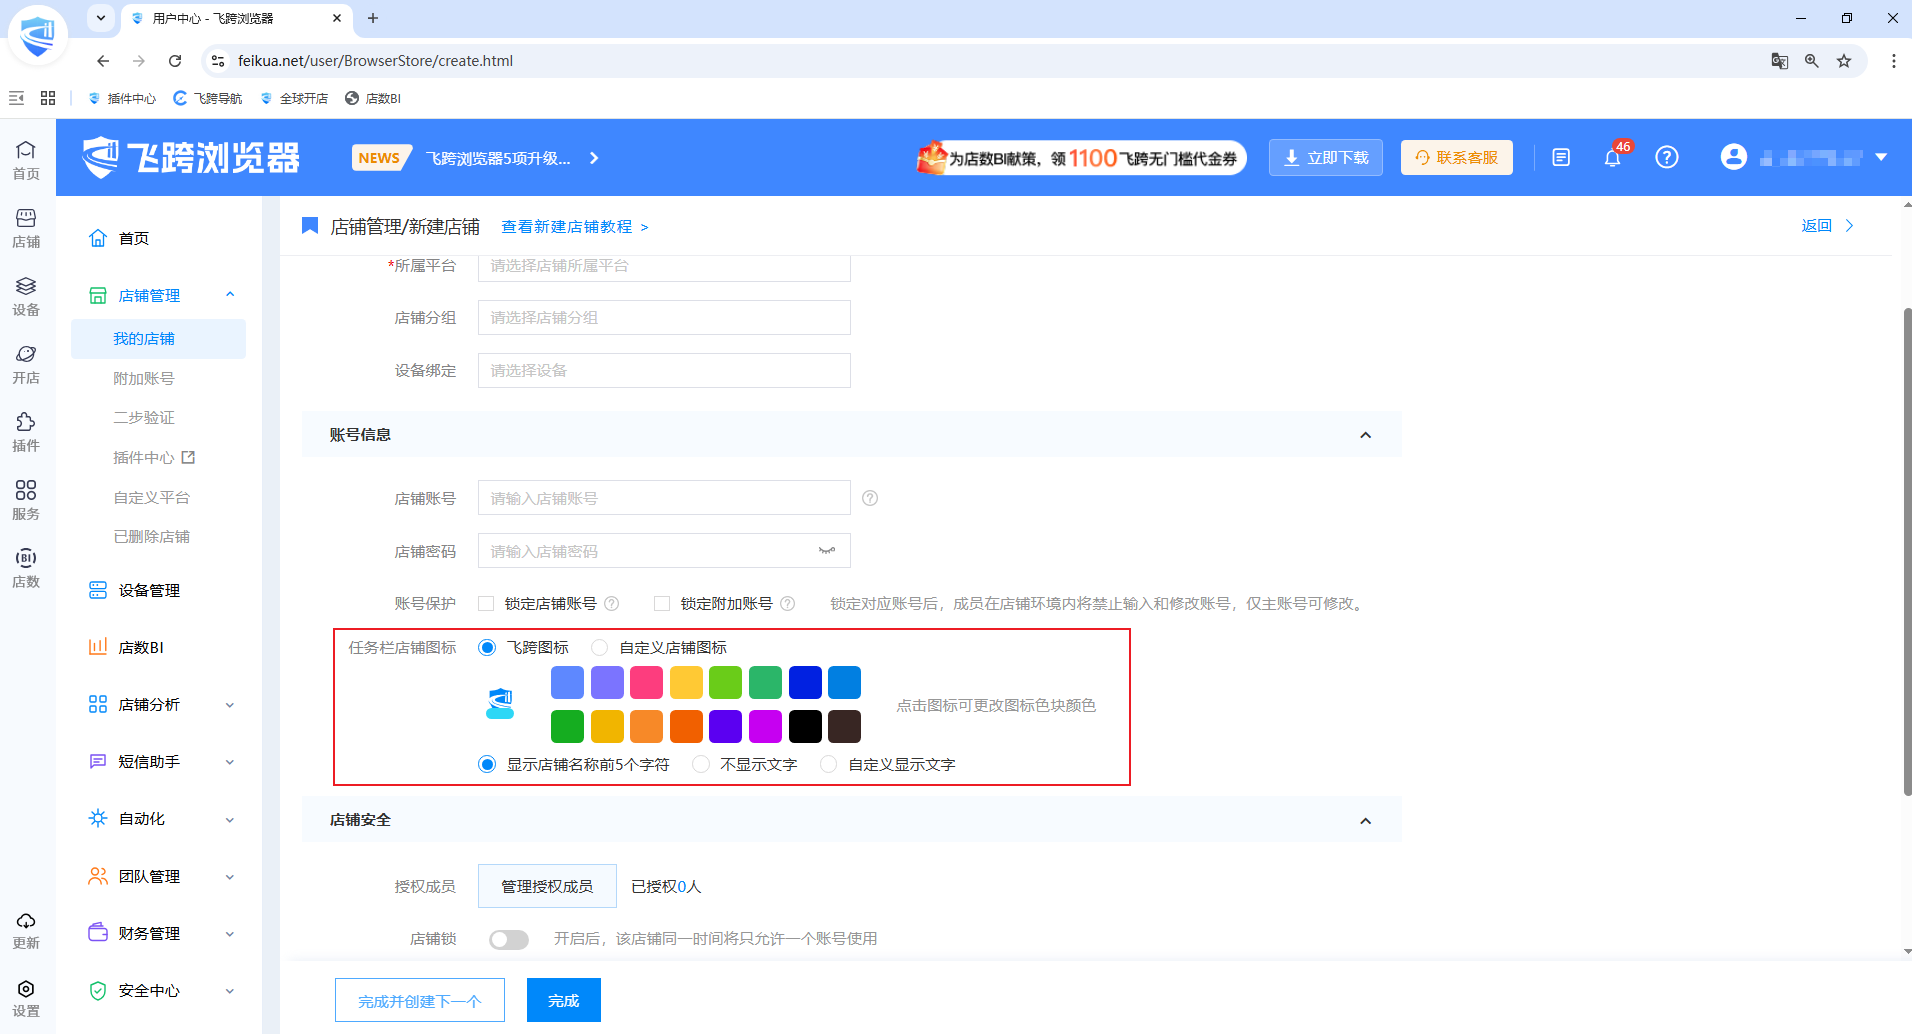
Task: Open 查看新建店铺教程 link
Action: pyautogui.click(x=575, y=227)
